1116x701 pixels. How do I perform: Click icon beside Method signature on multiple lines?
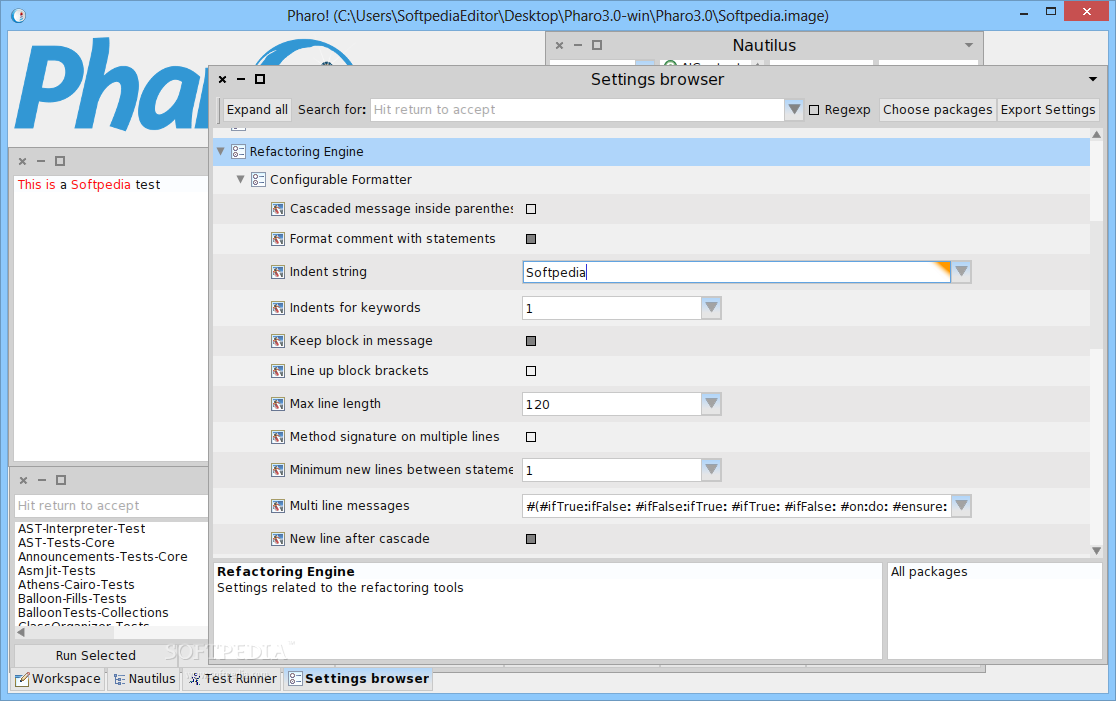coord(278,437)
